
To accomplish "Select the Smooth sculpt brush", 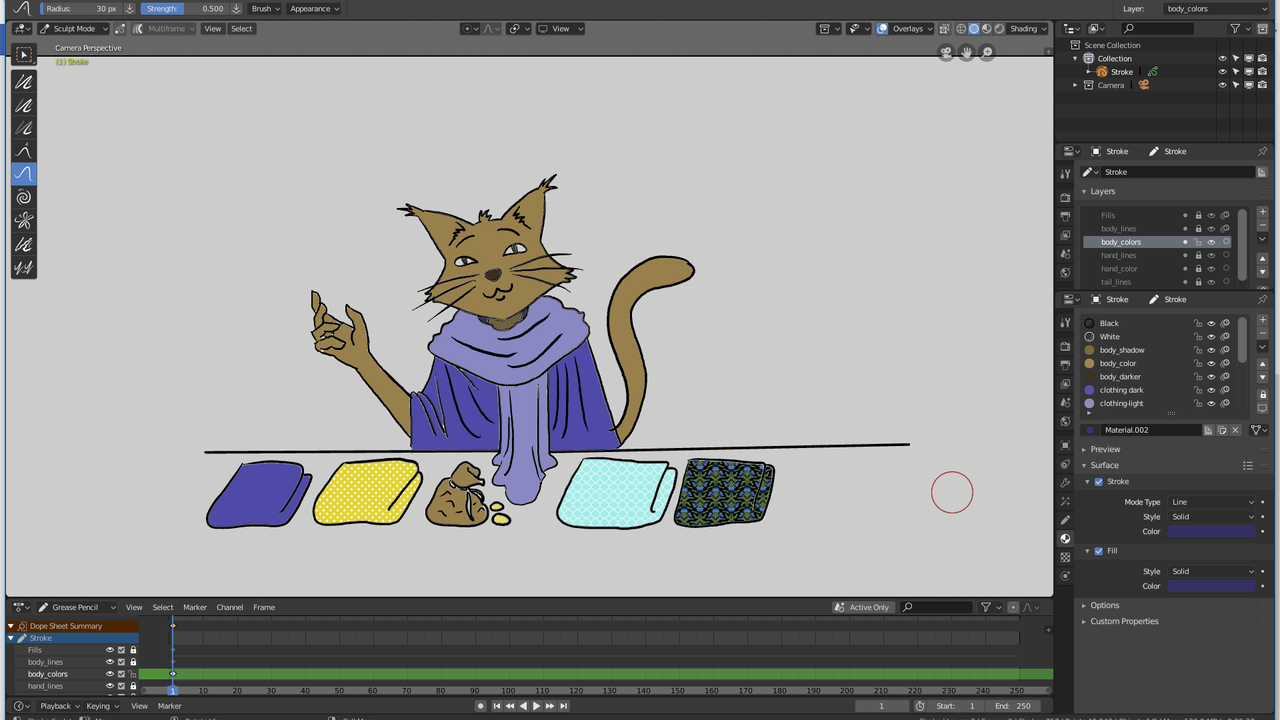I will (x=23, y=82).
